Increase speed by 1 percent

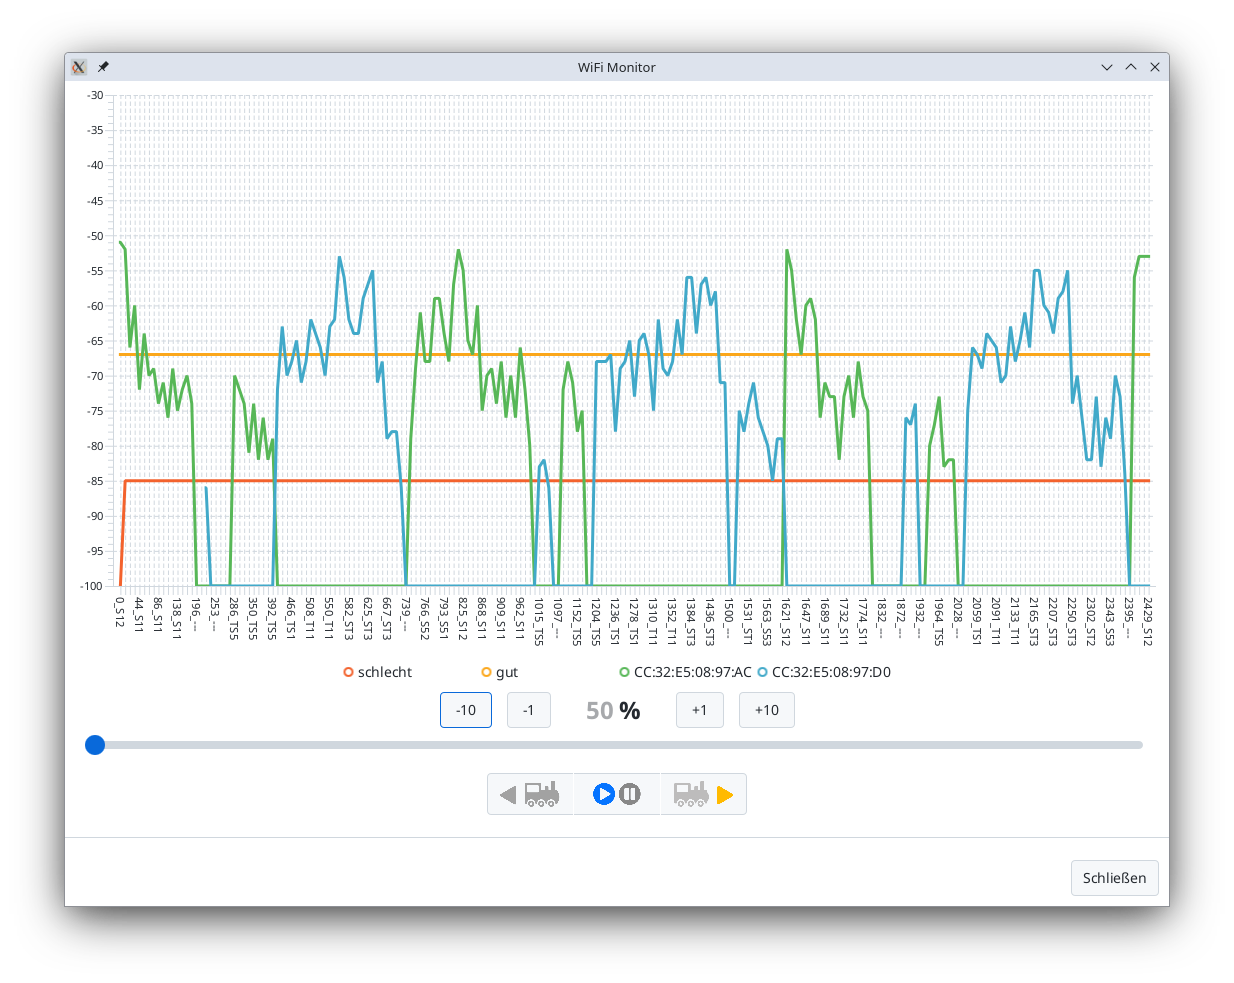(x=700, y=710)
